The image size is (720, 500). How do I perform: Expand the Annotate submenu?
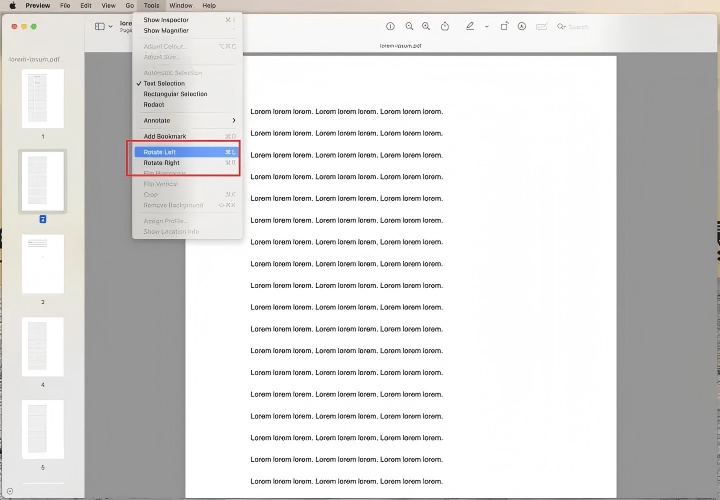[x=187, y=120]
